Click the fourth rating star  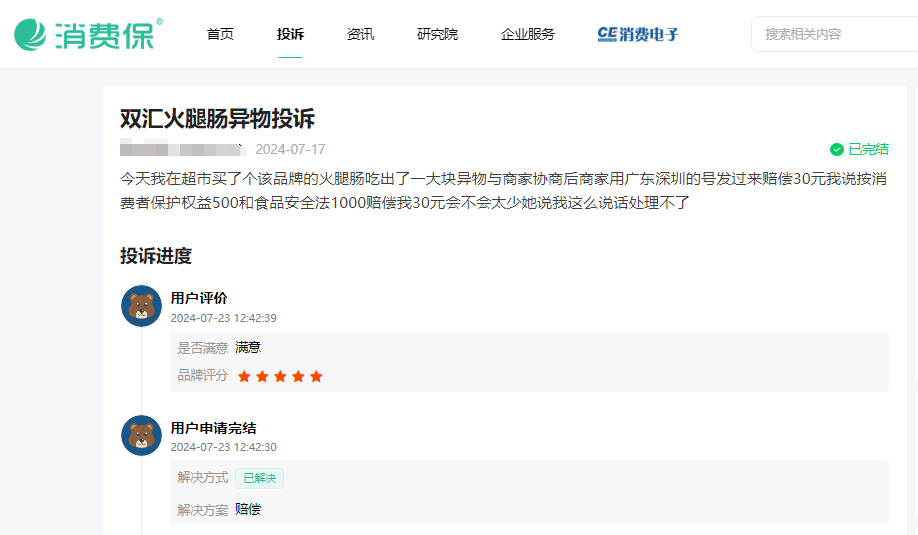299,376
